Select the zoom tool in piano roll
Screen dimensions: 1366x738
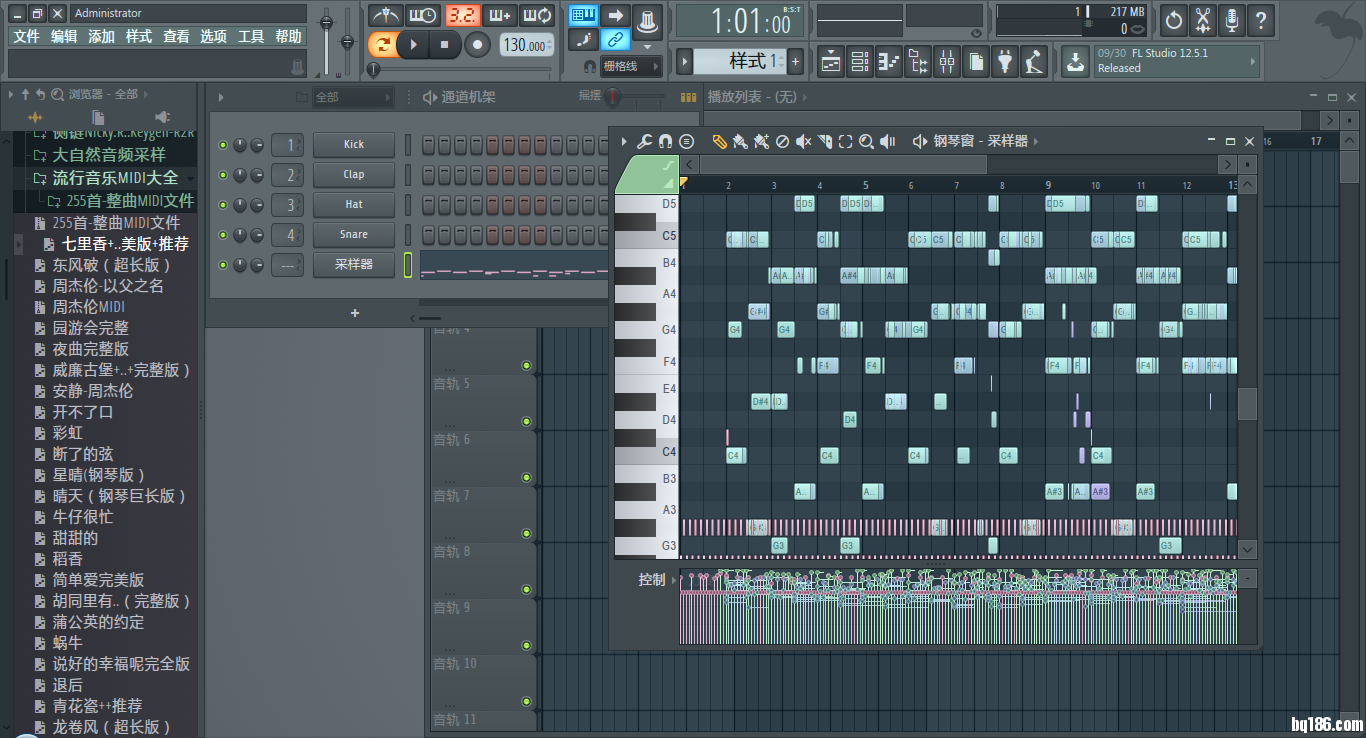pos(867,142)
